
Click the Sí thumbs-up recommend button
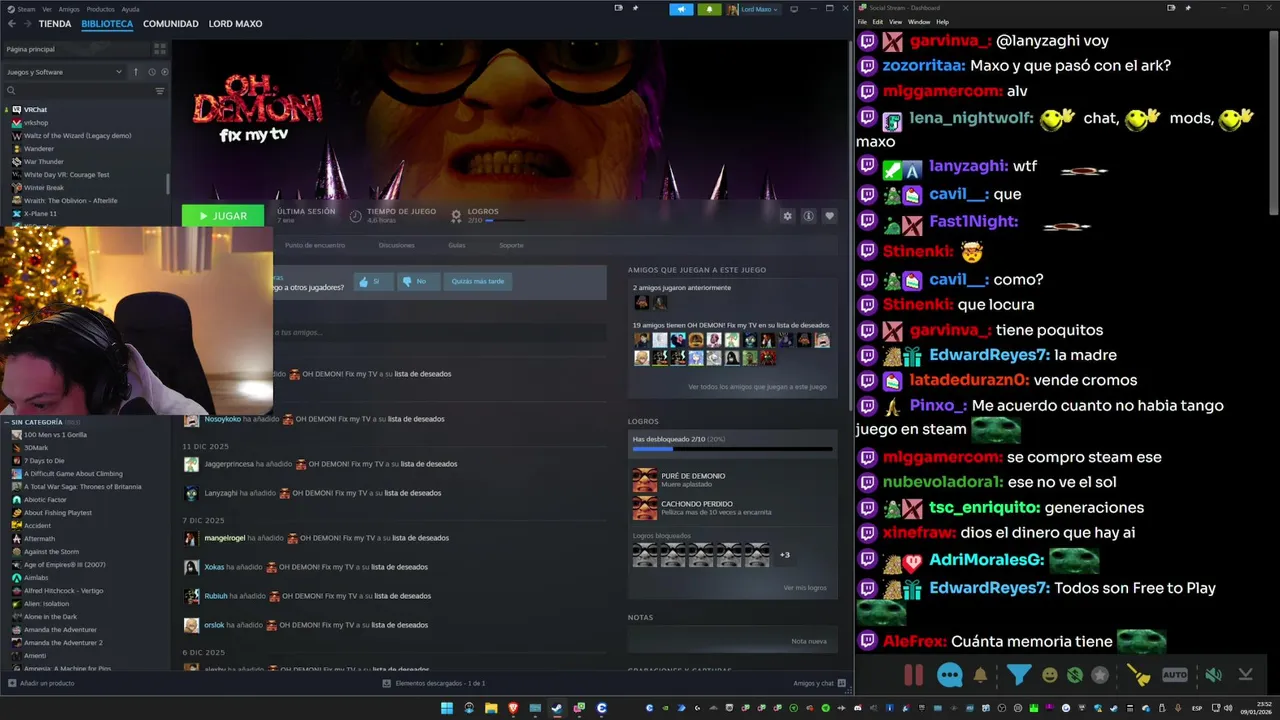pos(372,281)
